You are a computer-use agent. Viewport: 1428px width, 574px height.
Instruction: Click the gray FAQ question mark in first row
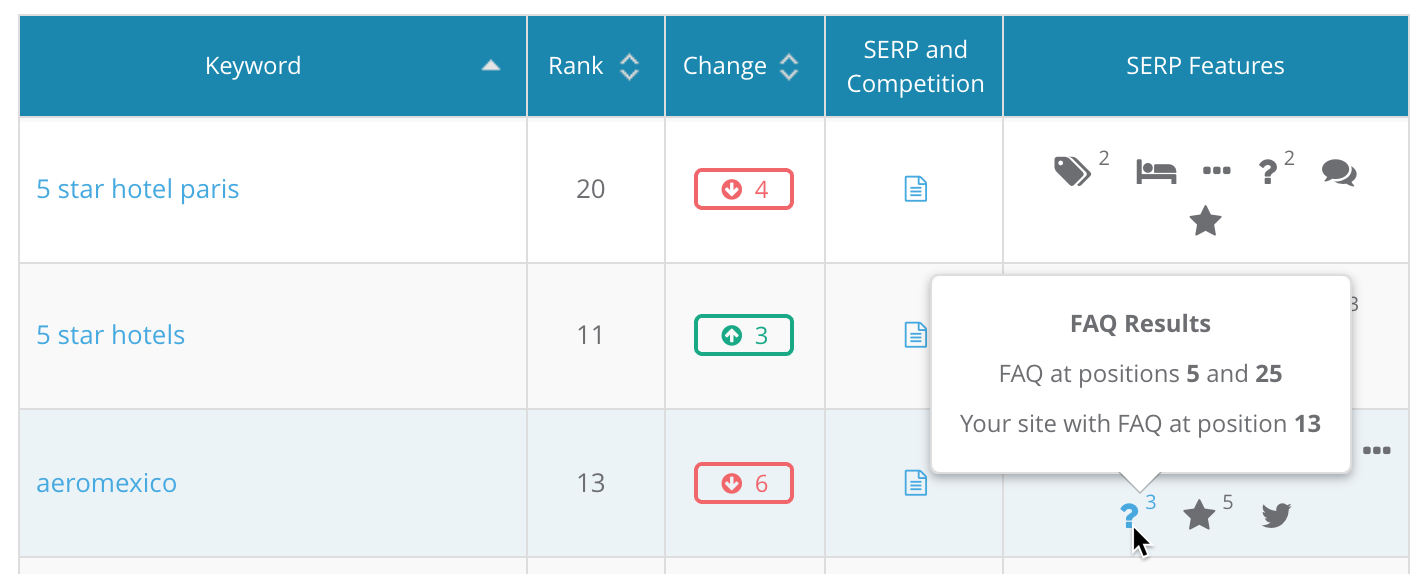[1268, 173]
